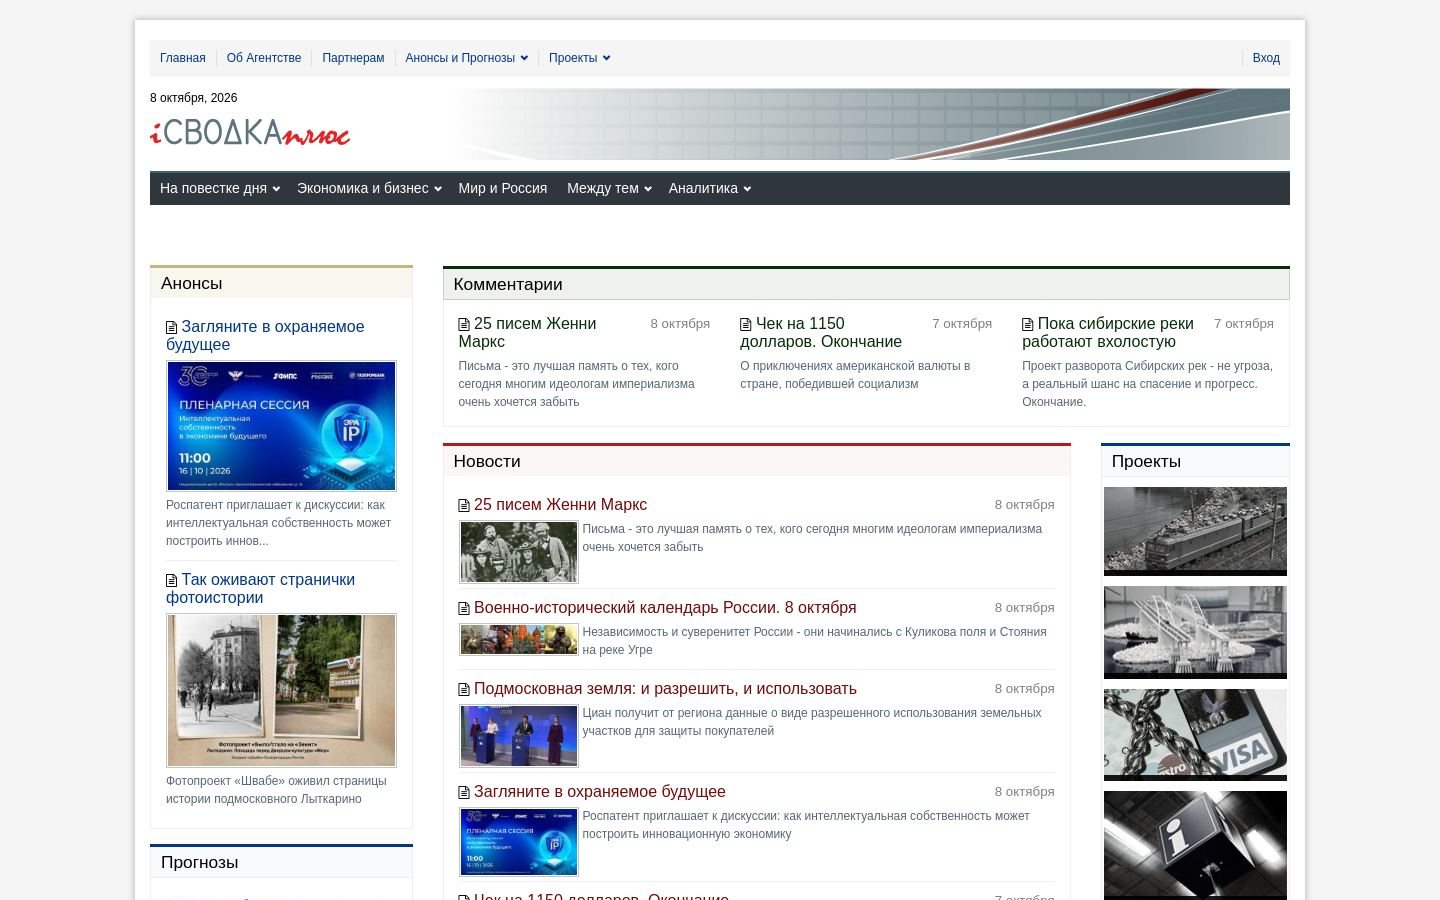Expand the 'Между тем' dropdown menu
Viewport: 1440px width, 900px height.
(608, 188)
